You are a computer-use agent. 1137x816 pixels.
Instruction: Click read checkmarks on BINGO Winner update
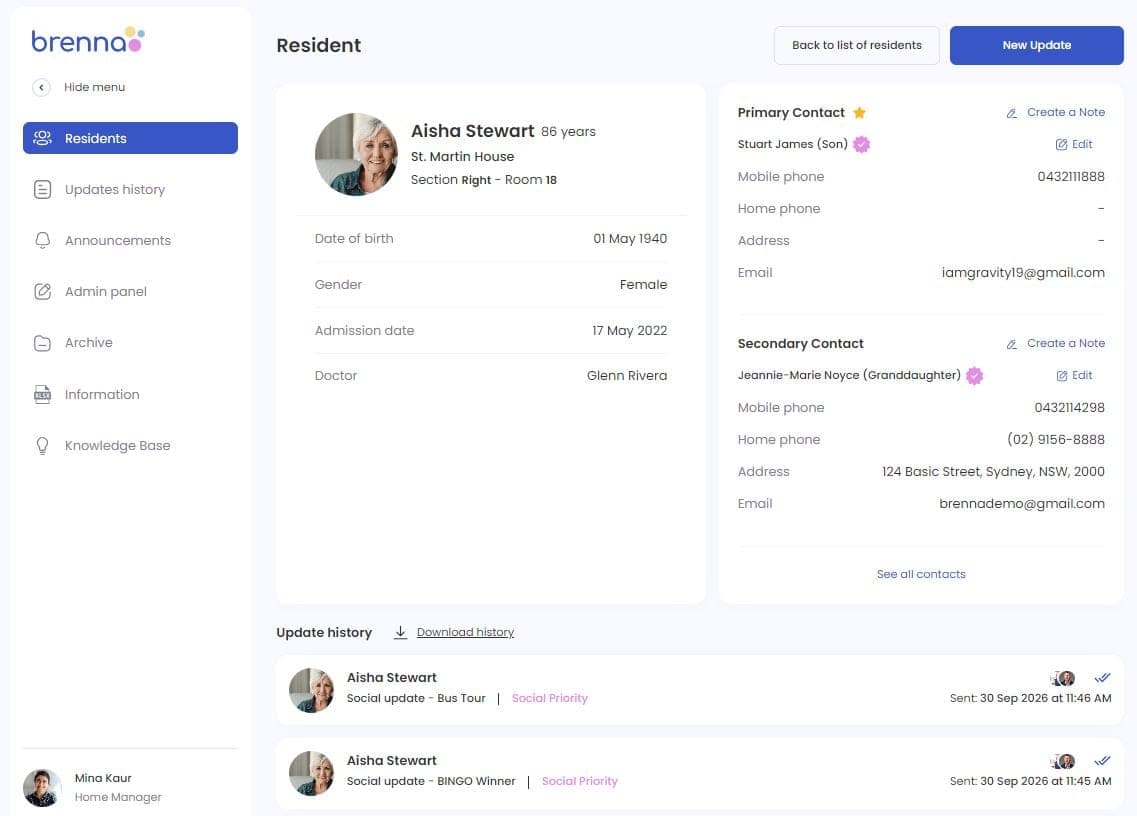[1102, 761]
